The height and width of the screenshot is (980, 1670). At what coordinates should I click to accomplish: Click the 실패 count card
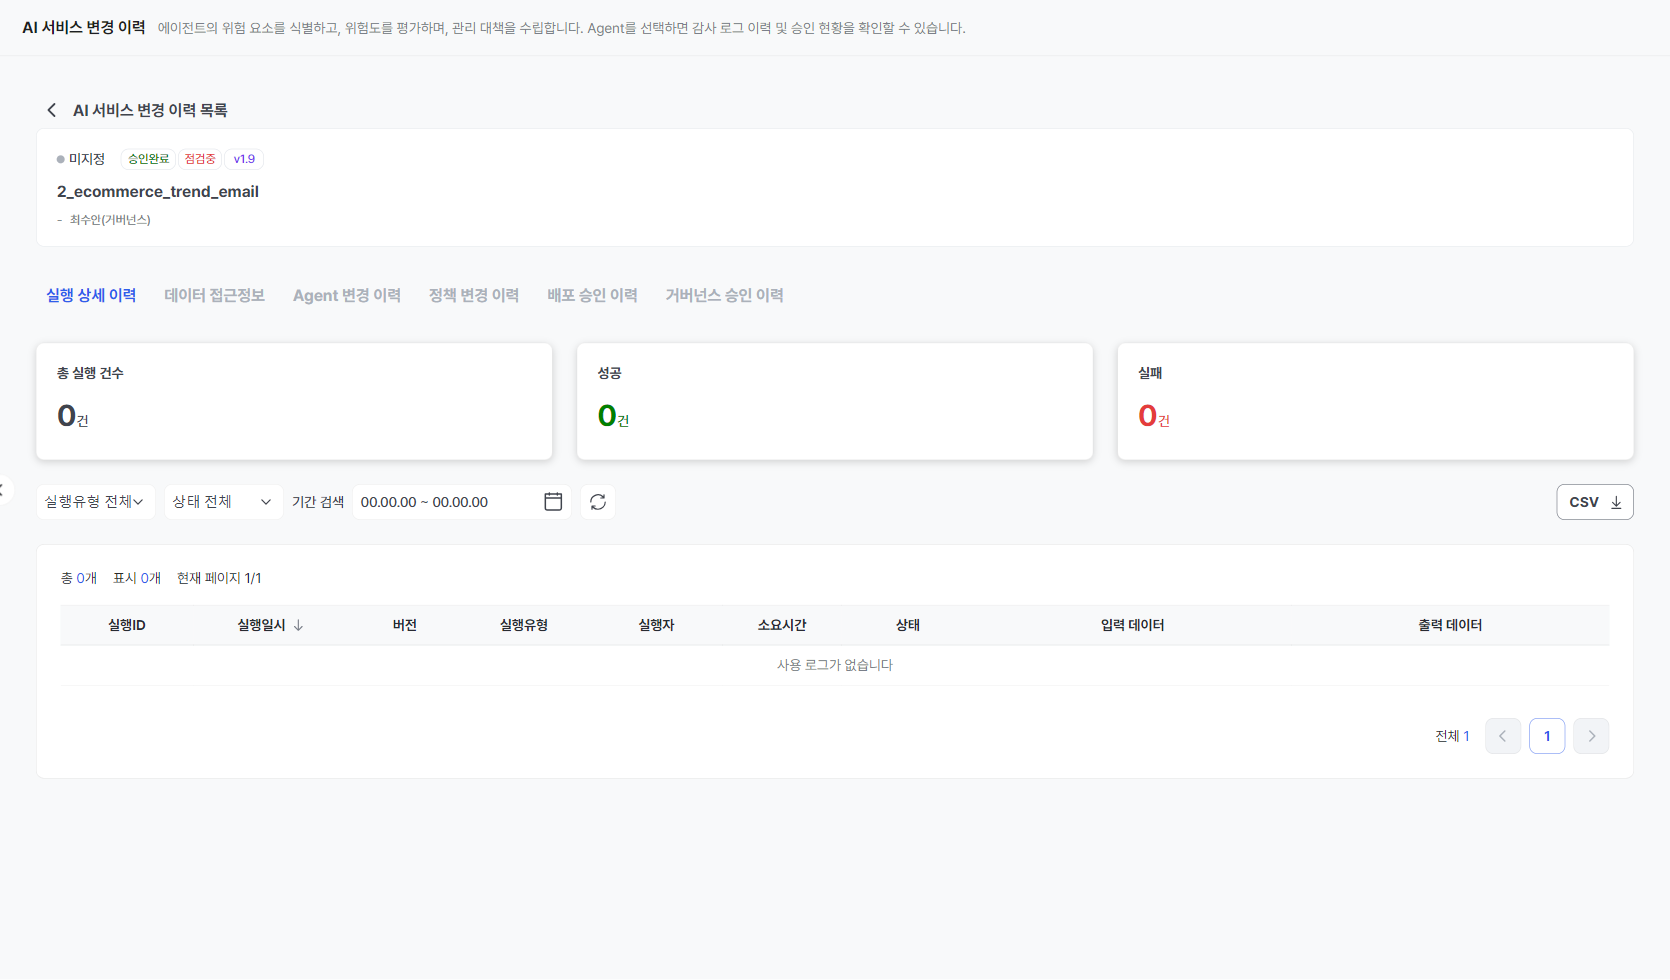(x=1375, y=402)
